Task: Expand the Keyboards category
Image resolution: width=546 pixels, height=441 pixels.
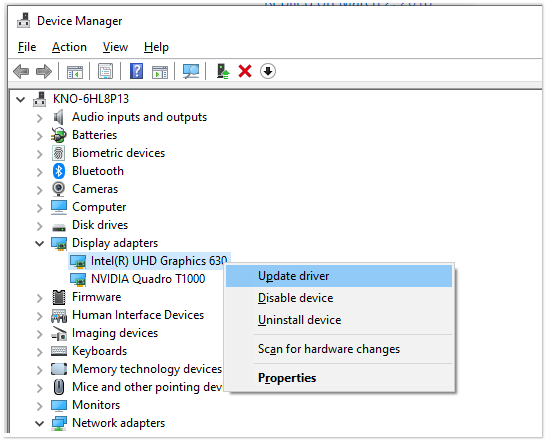Action: (x=40, y=352)
